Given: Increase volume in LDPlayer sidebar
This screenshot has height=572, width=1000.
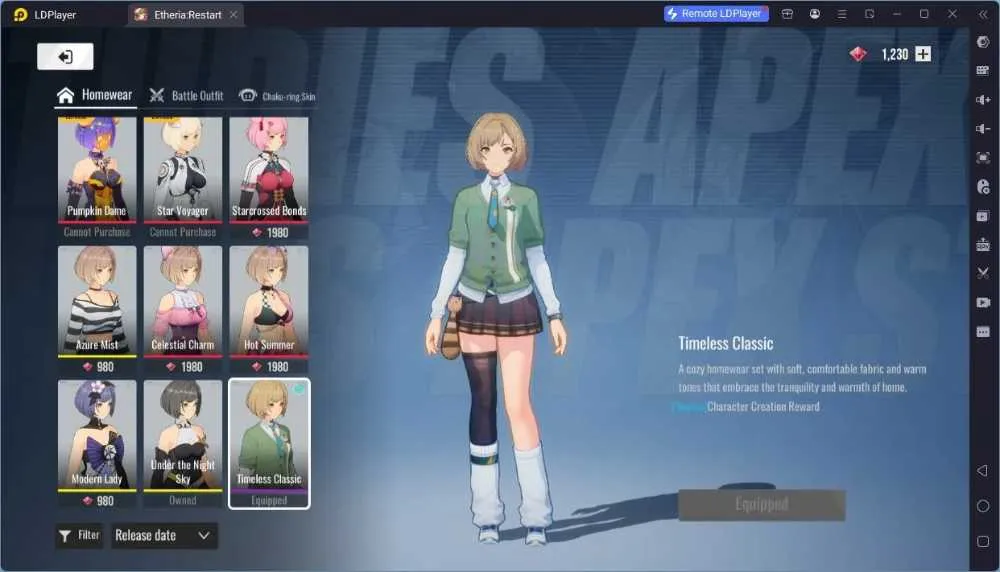Looking at the screenshot, I should tap(983, 99).
